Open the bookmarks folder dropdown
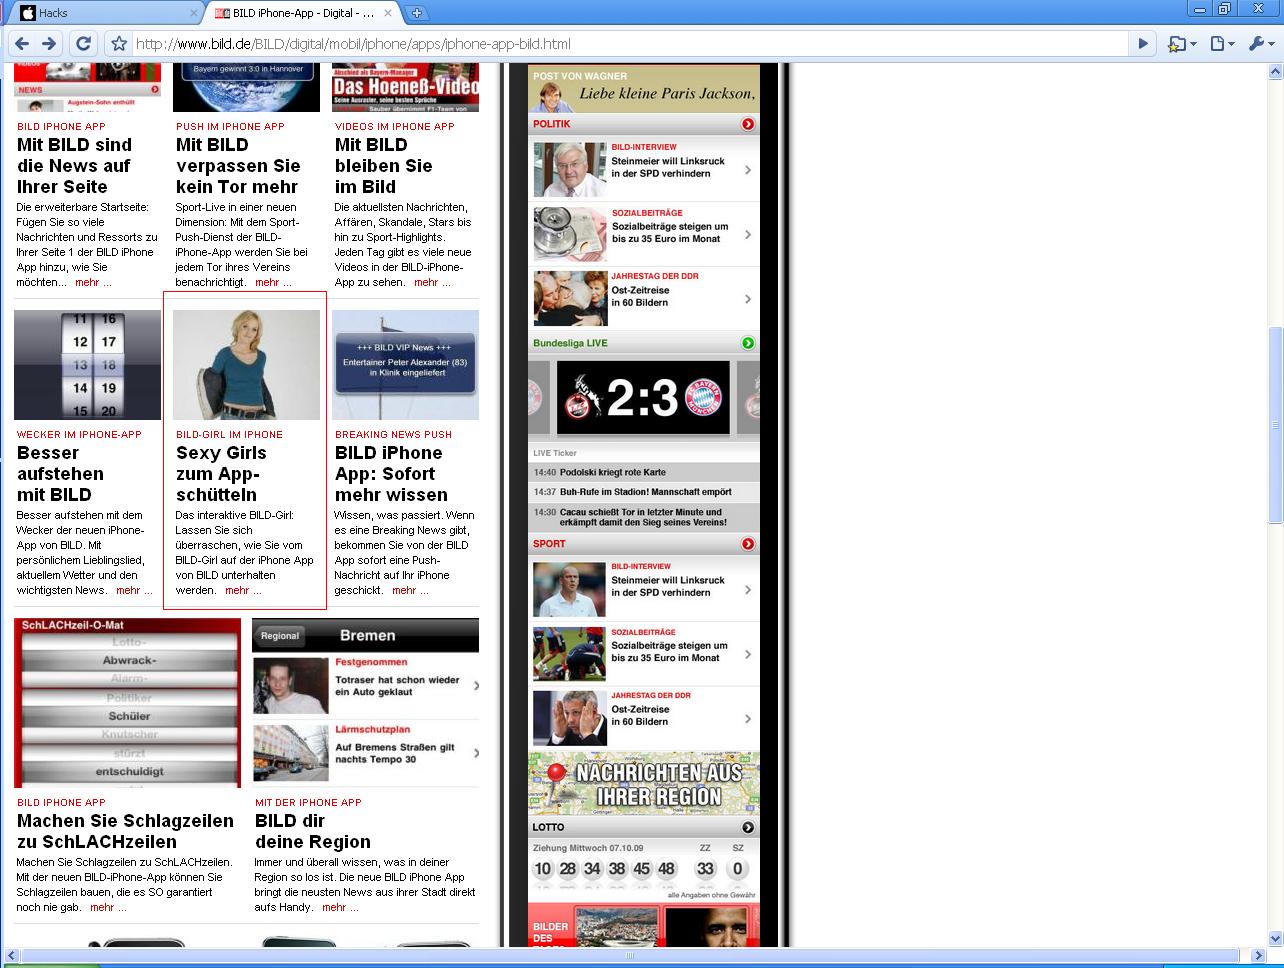The width and height of the screenshot is (1284, 968). pyautogui.click(x=1182, y=44)
